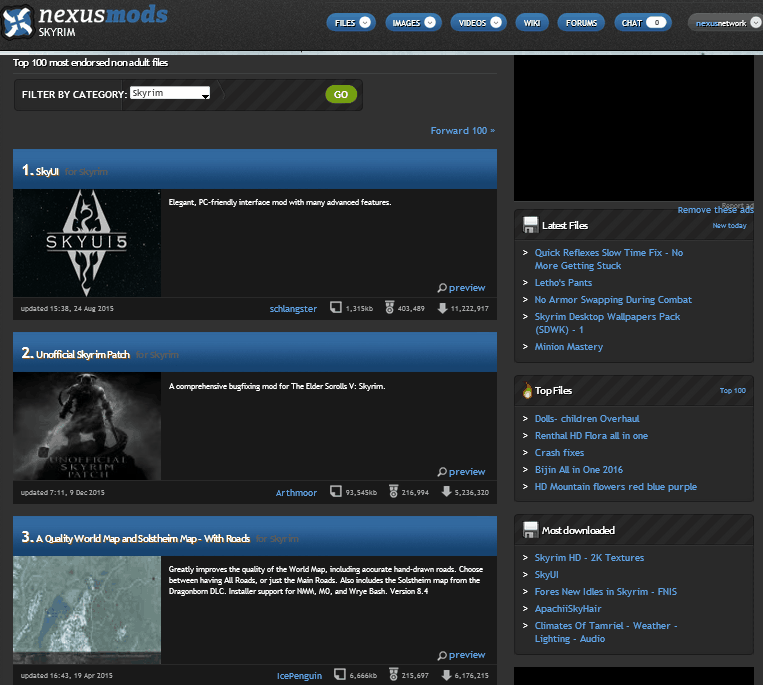
Task: Open Crash fixes link
Action: click(x=559, y=452)
